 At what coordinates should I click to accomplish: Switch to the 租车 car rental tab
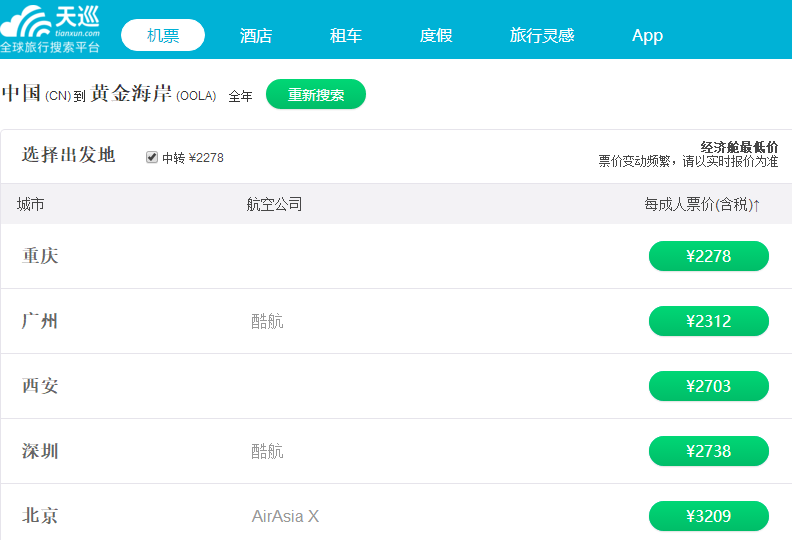pos(346,35)
